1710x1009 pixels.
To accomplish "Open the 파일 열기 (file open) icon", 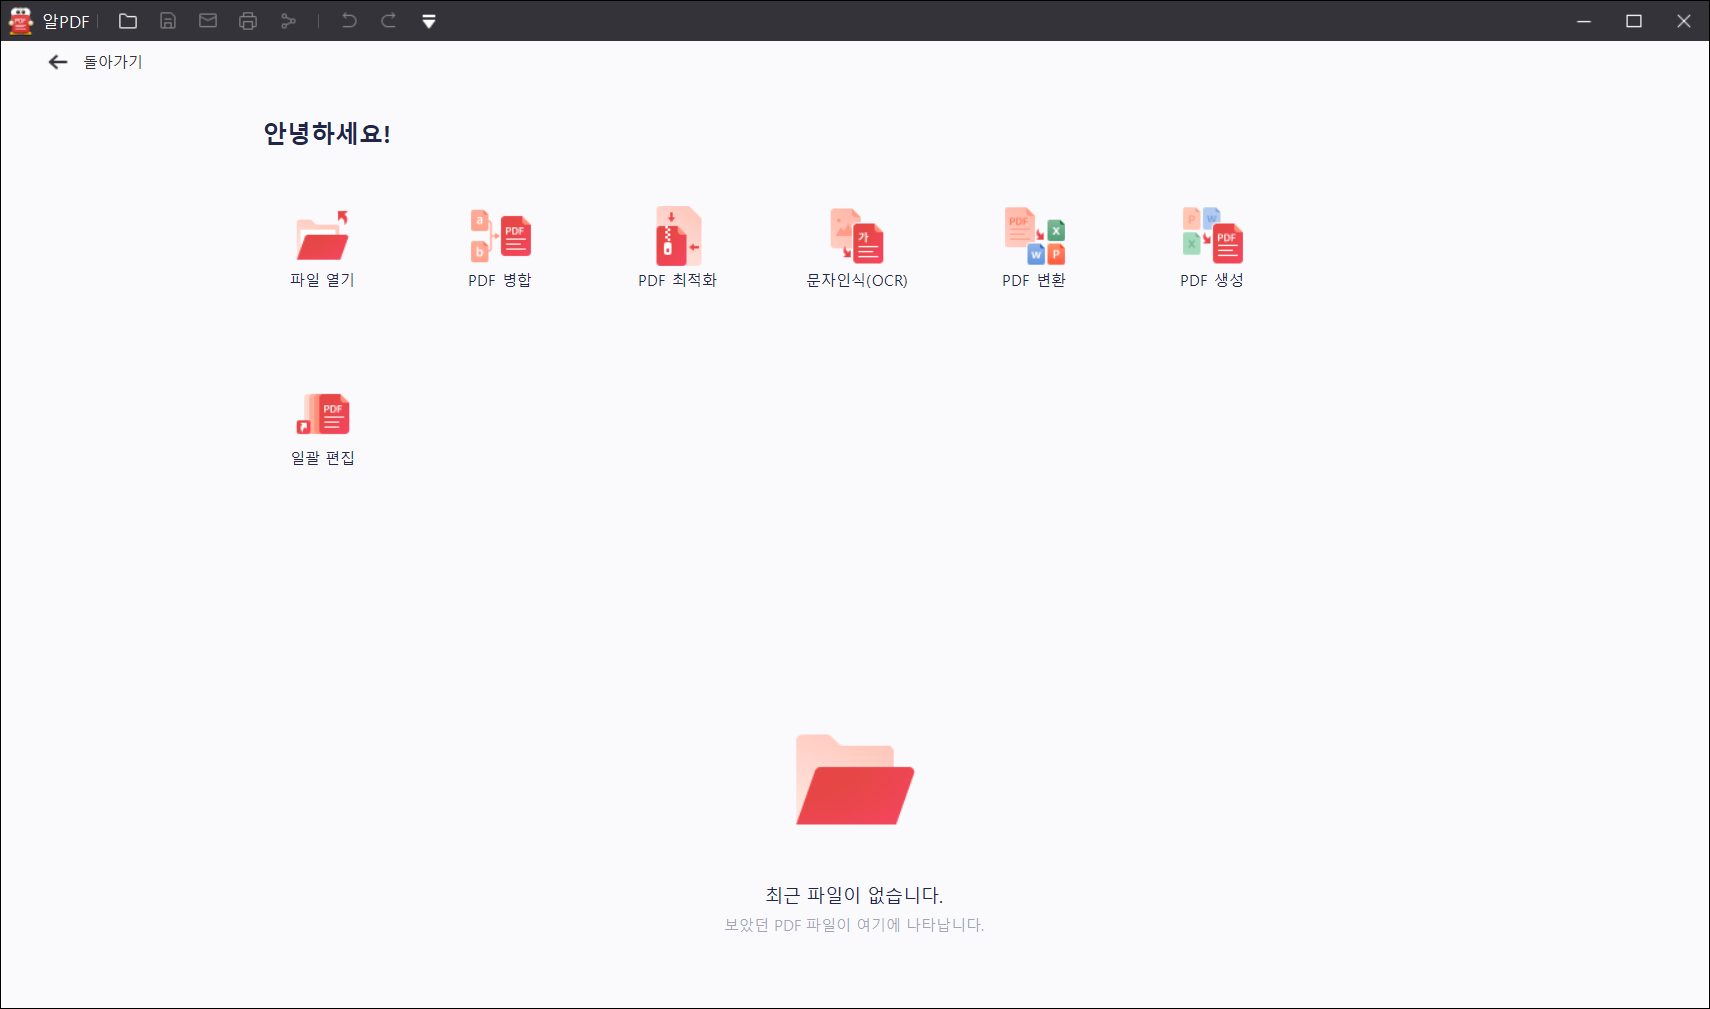I will (x=322, y=237).
